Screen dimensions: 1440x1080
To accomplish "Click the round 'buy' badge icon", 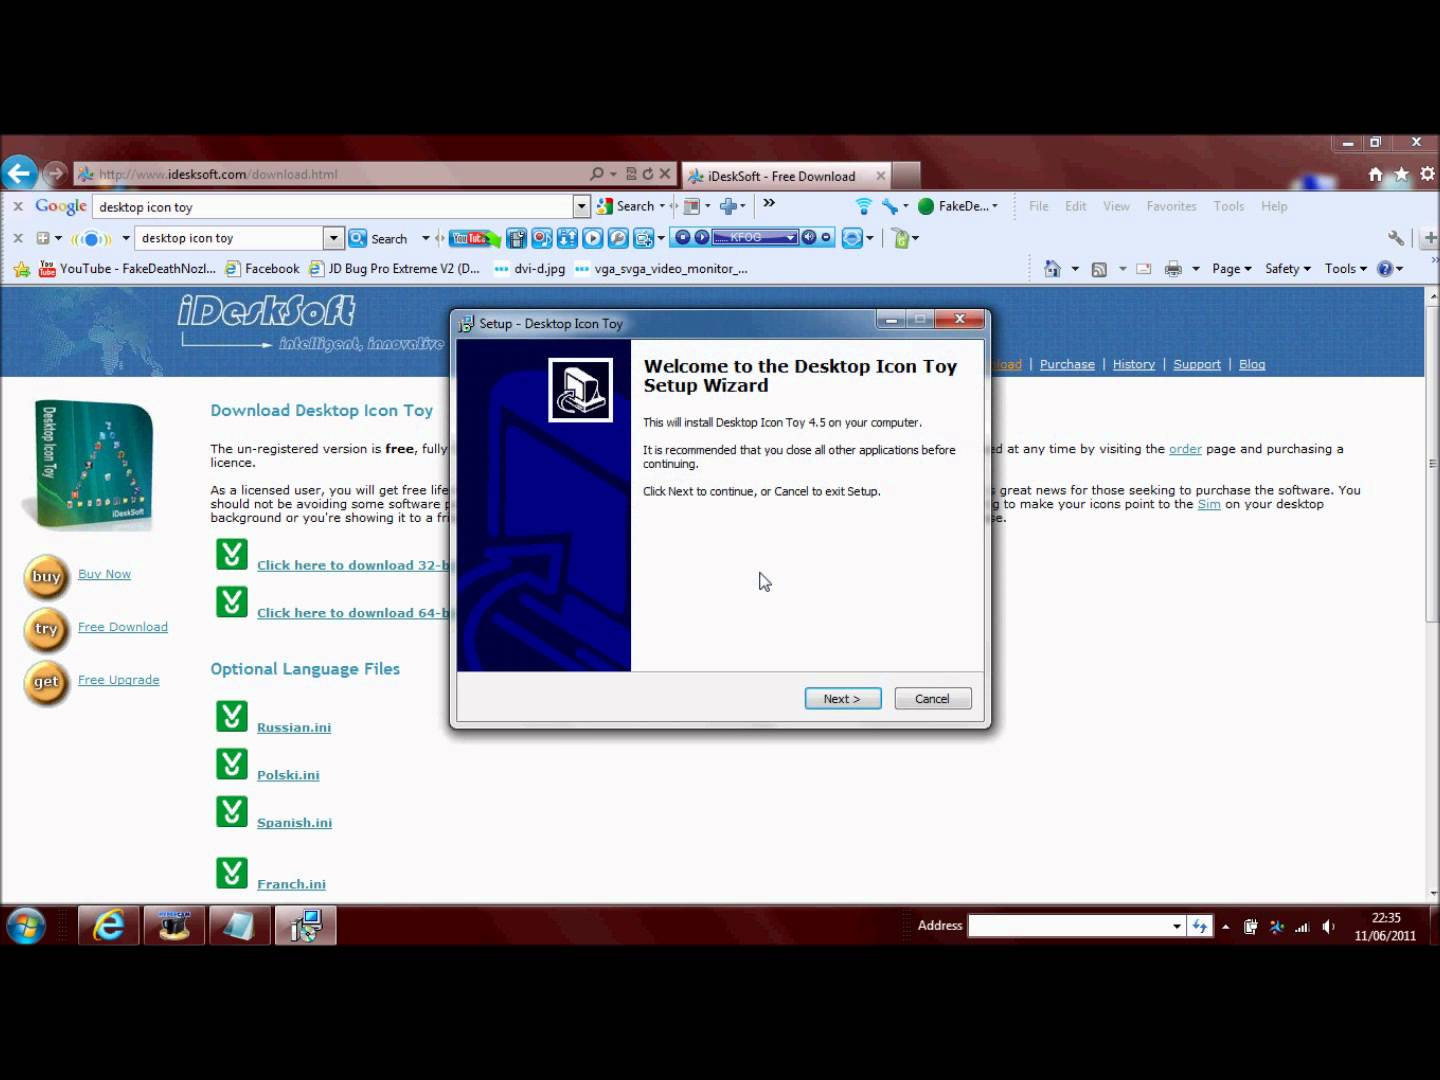I will [46, 577].
